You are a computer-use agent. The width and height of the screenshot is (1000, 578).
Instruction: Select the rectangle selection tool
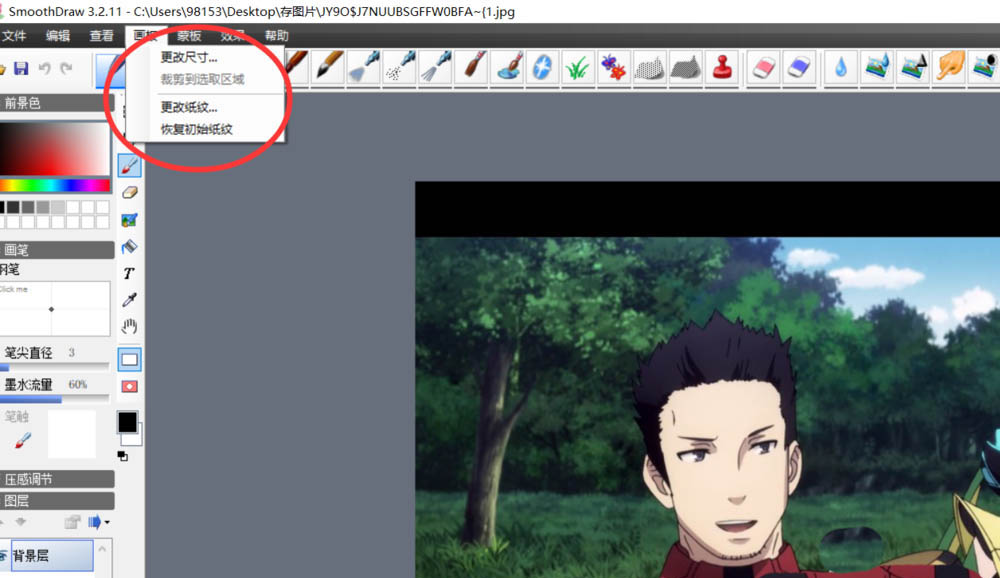click(129, 359)
